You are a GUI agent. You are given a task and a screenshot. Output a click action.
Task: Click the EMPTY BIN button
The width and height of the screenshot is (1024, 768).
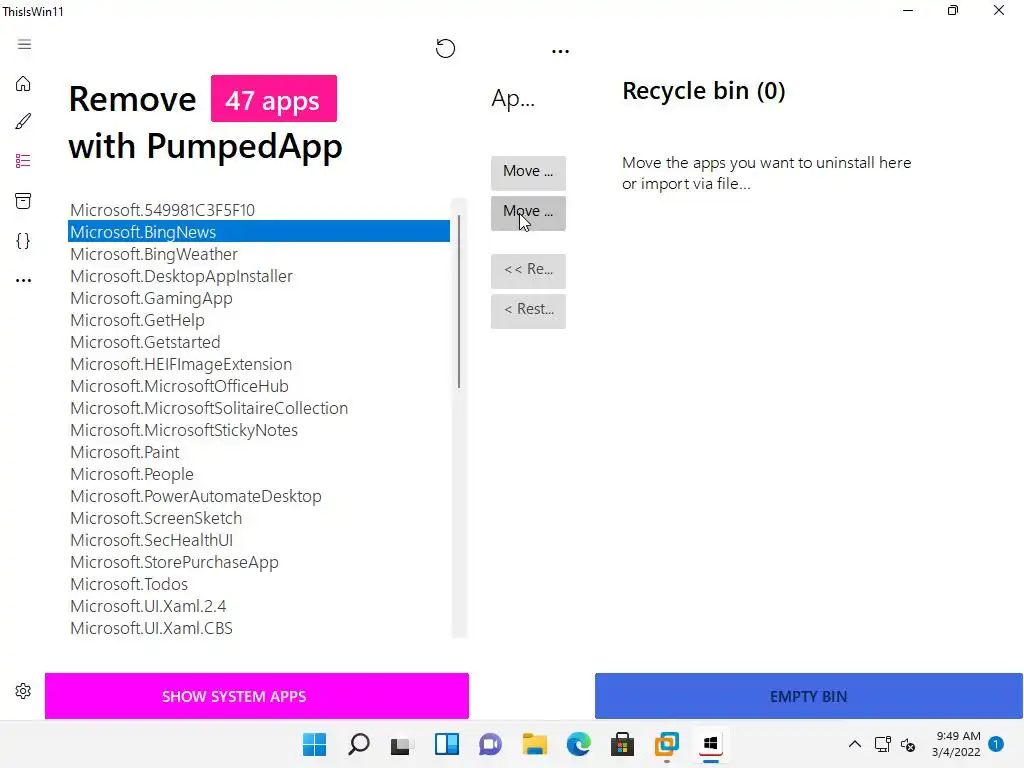coord(808,696)
